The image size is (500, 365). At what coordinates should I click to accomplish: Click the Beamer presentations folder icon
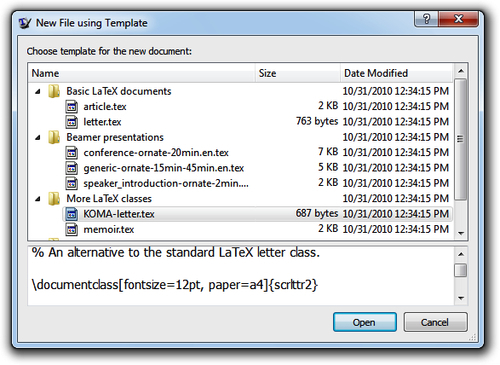[x=54, y=137]
